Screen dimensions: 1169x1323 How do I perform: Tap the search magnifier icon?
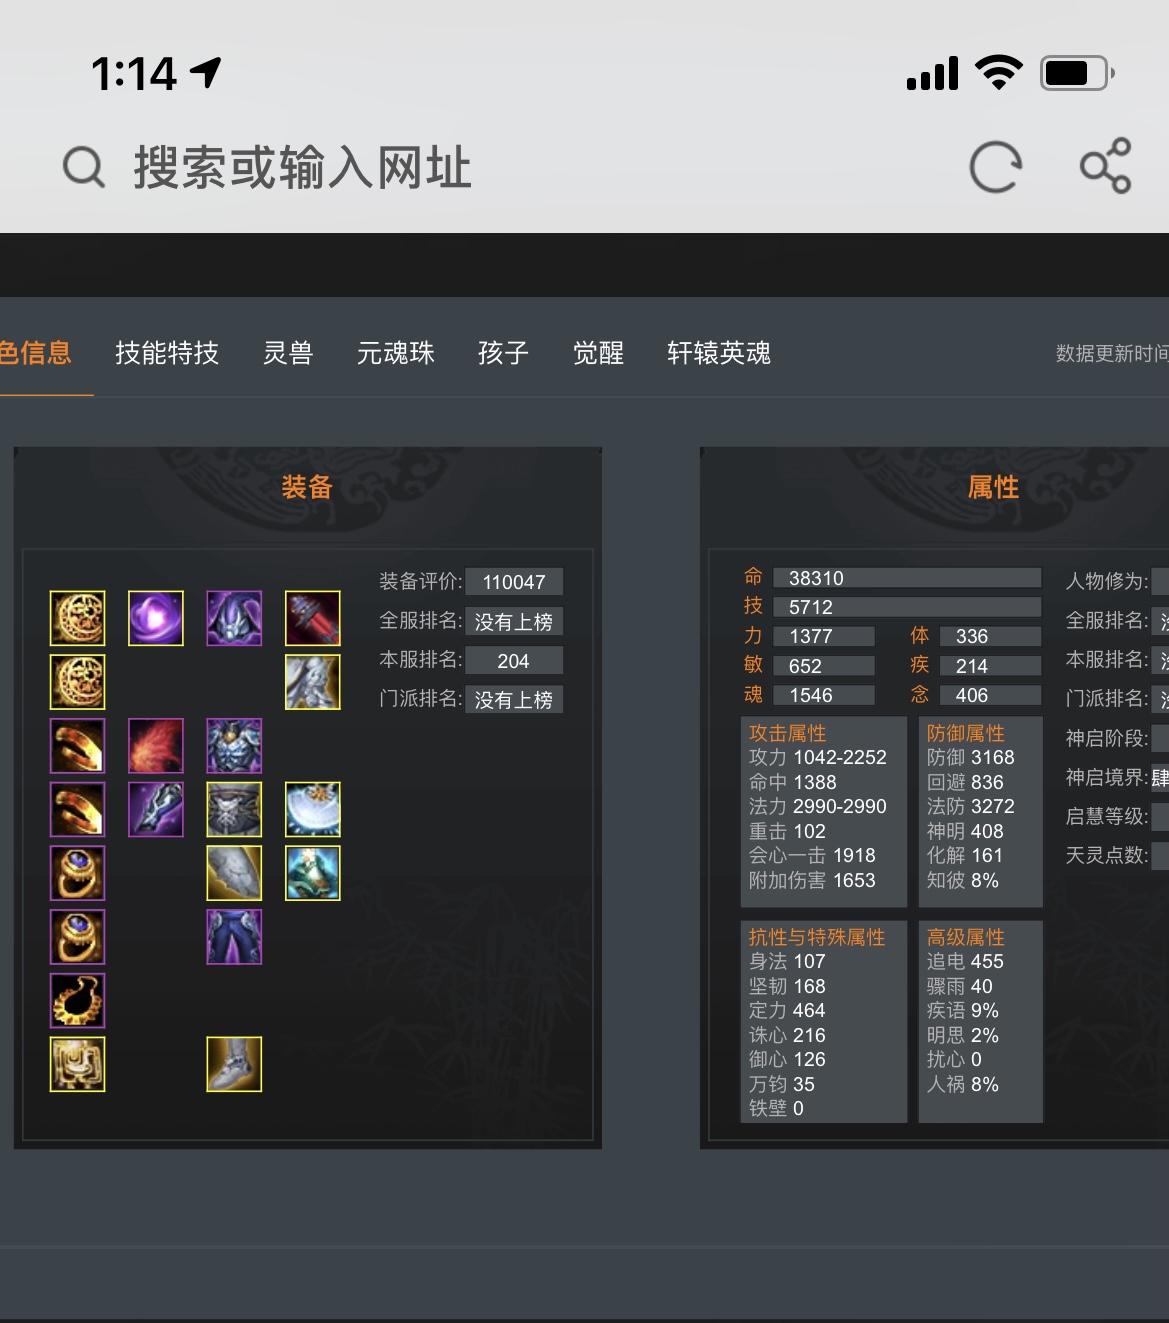tap(84, 167)
